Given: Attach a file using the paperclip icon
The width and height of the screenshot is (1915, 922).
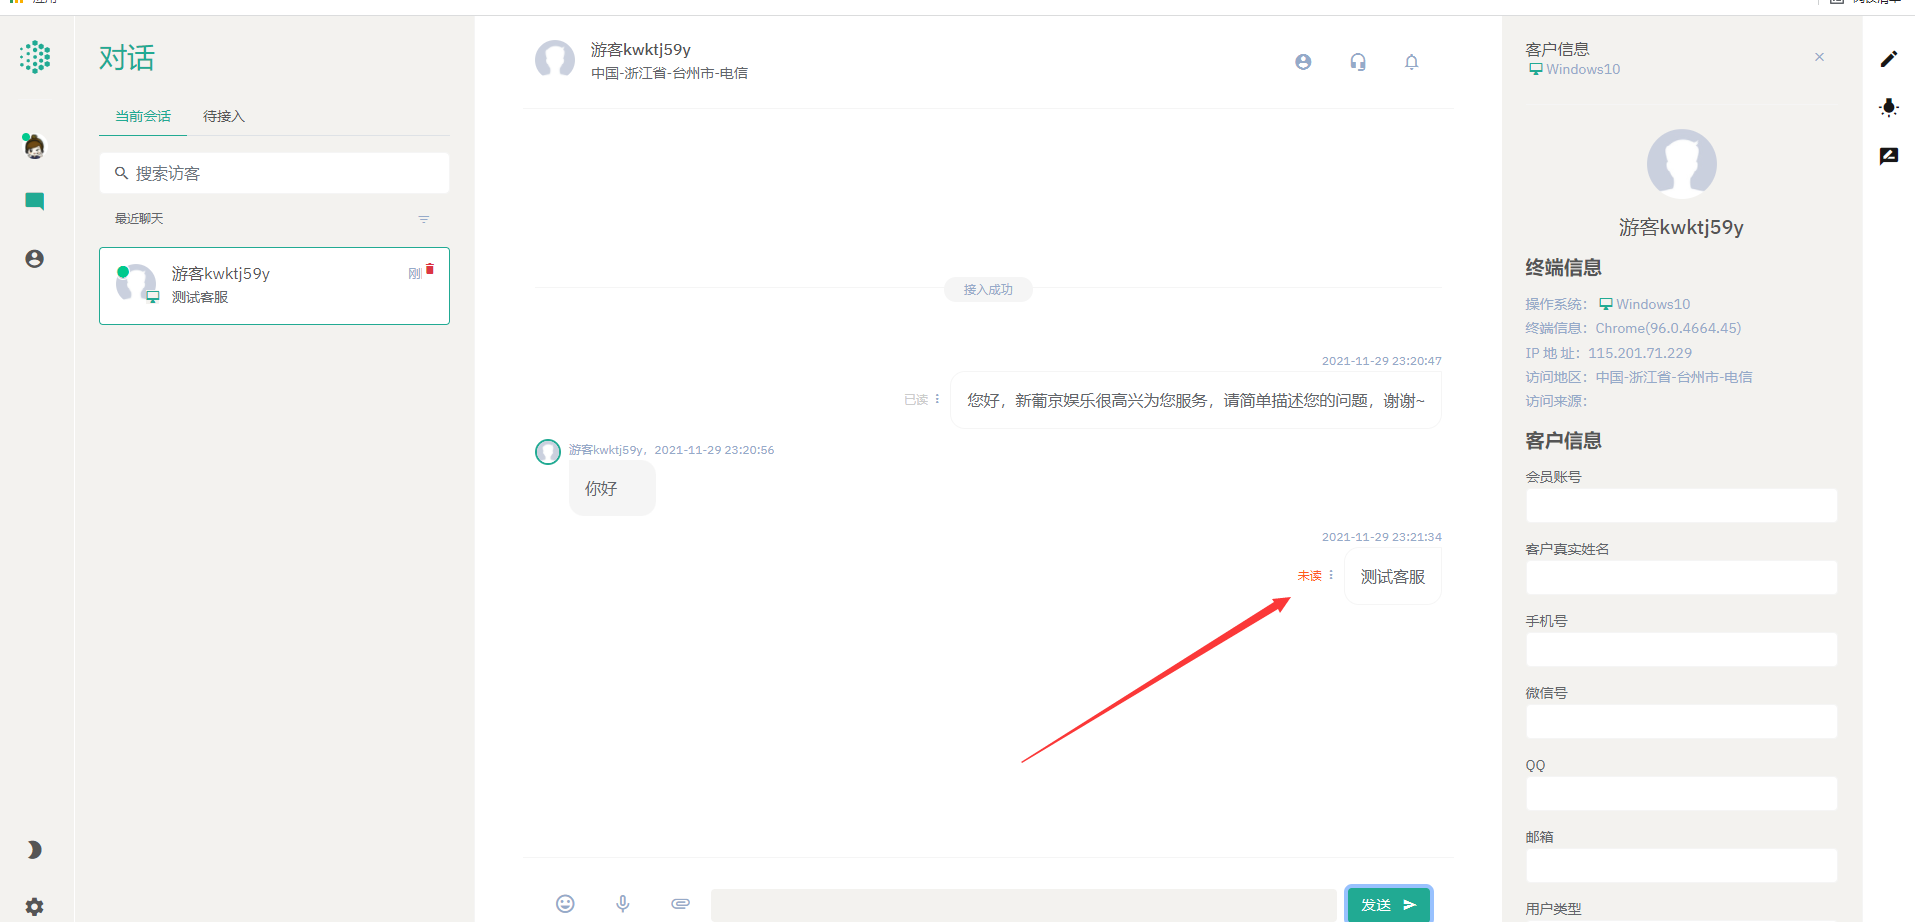Looking at the screenshot, I should 680,903.
